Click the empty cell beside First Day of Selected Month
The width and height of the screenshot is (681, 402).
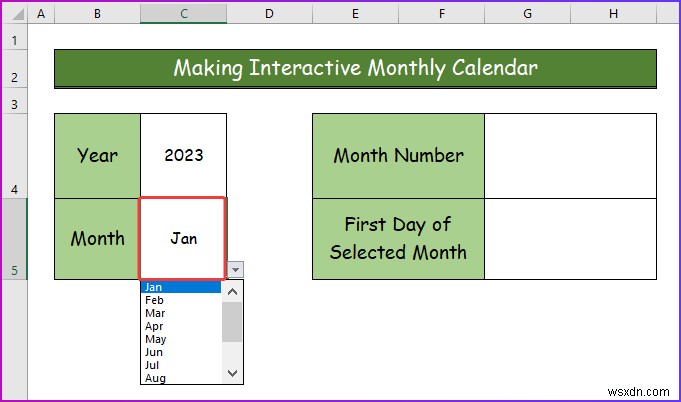(x=570, y=239)
